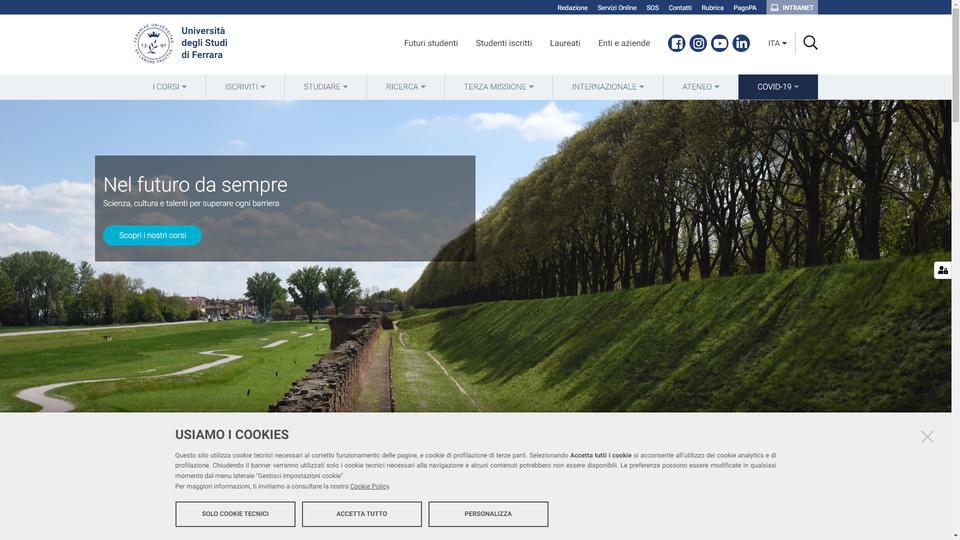Open the university's Facebook page icon
960x540 pixels.
(x=677, y=43)
